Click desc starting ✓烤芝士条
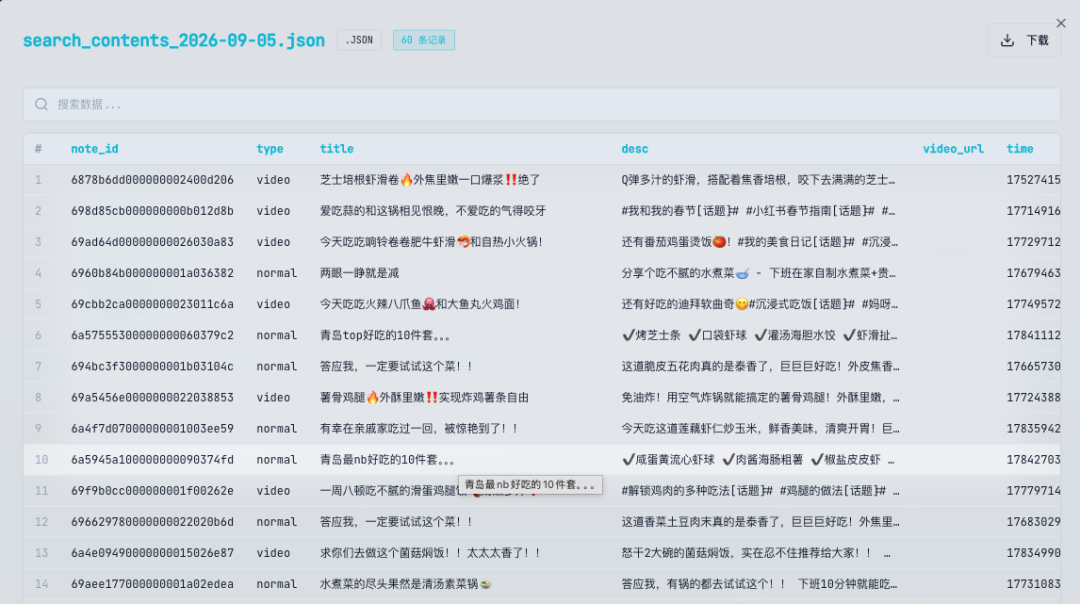 (759, 335)
